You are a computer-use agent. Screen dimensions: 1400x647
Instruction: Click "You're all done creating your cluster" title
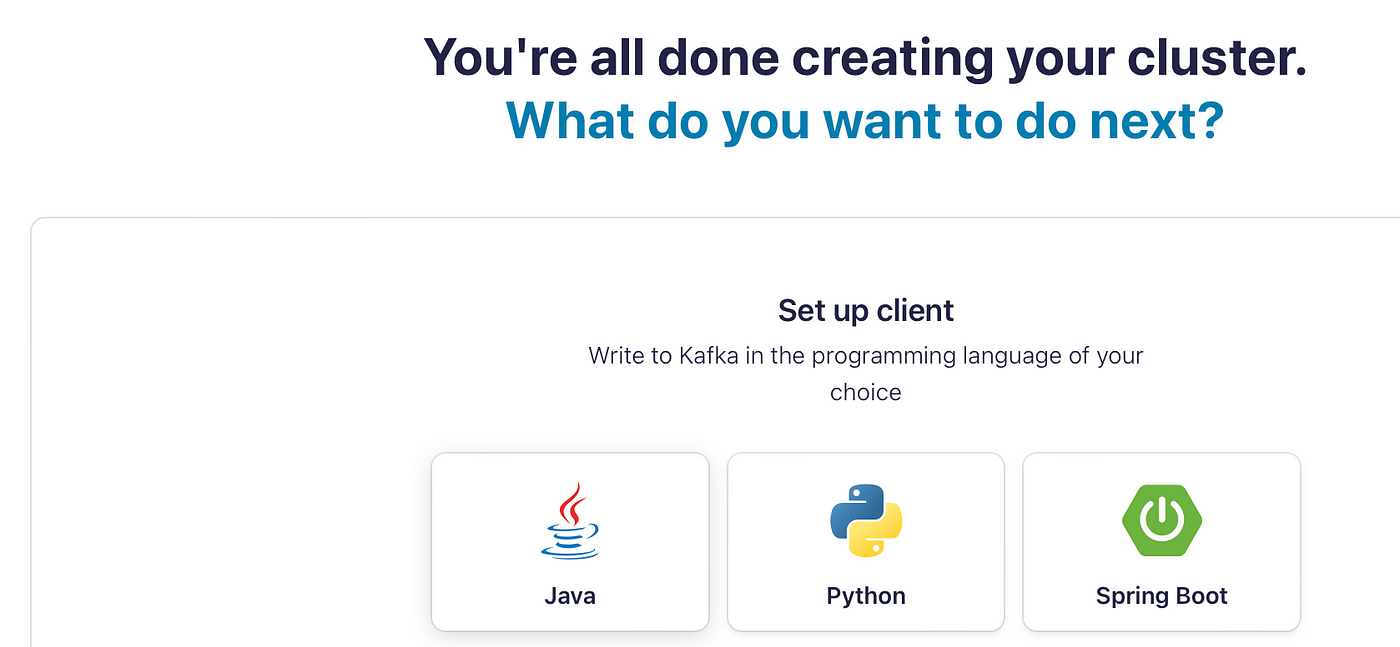[x=865, y=56]
